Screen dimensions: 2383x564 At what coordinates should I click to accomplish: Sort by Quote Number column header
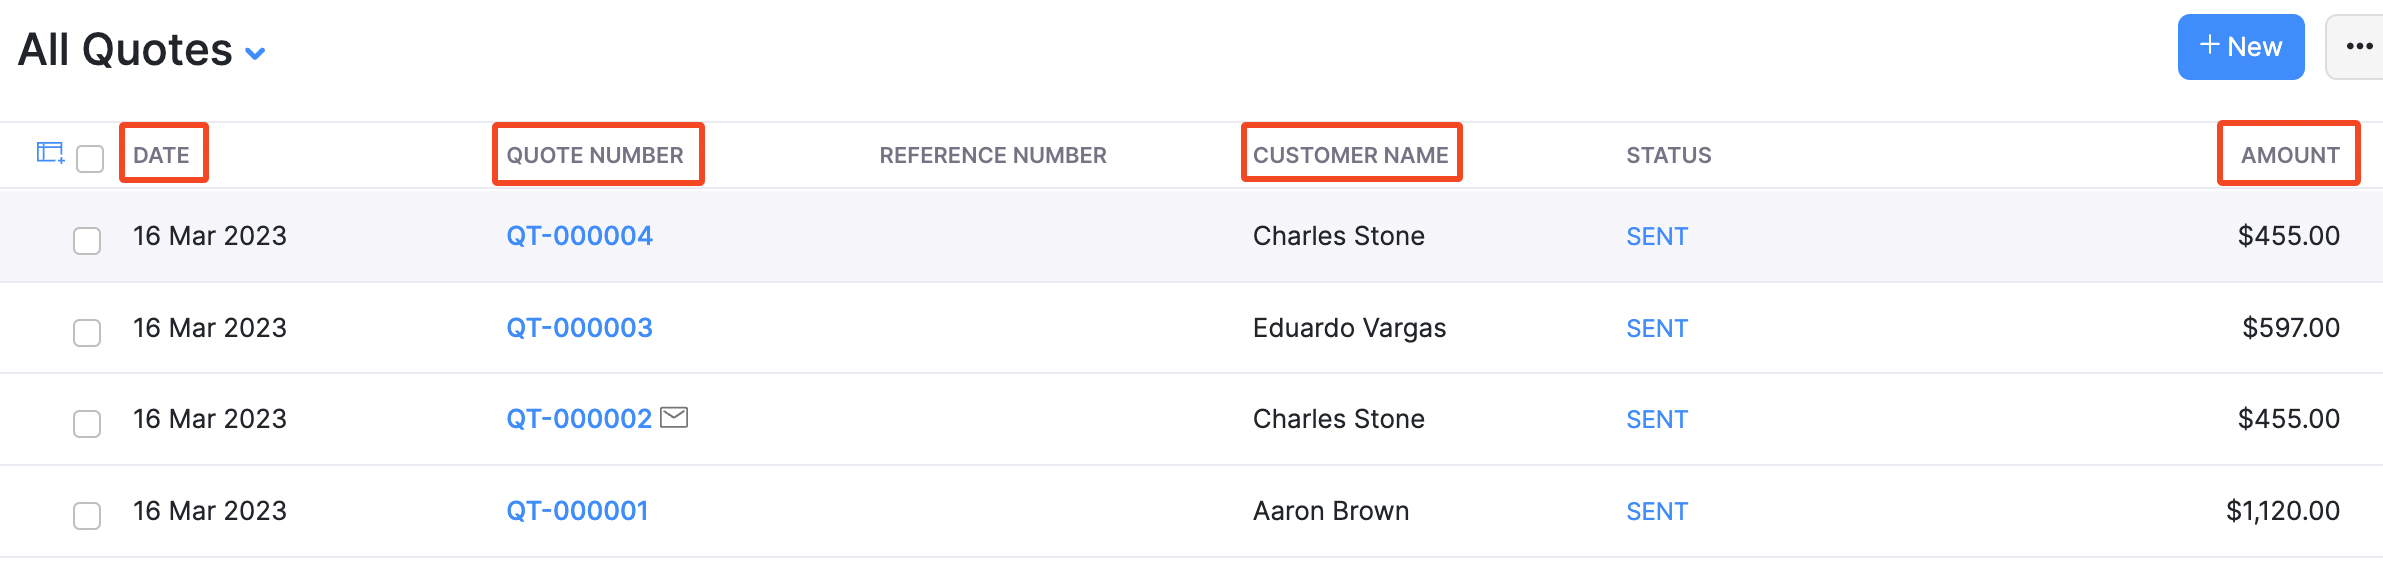(x=595, y=155)
